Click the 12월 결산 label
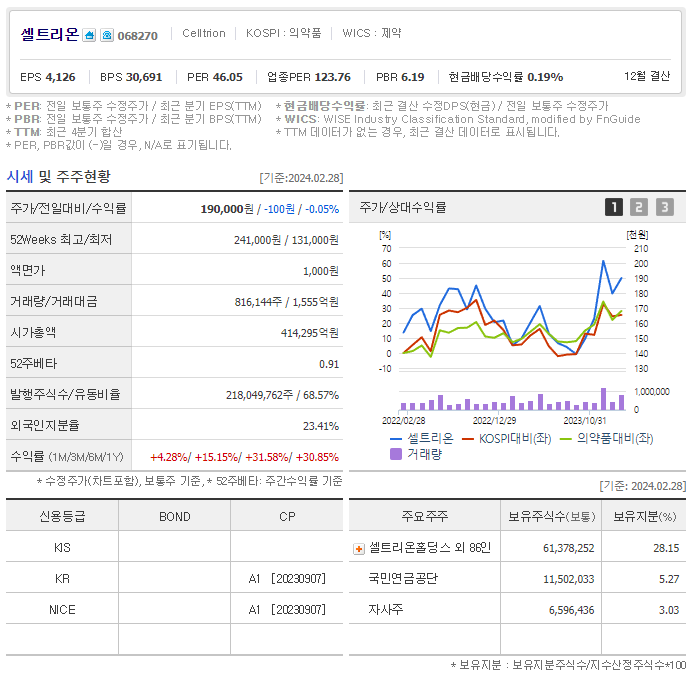This screenshot has height=677, width=695. pos(647,76)
